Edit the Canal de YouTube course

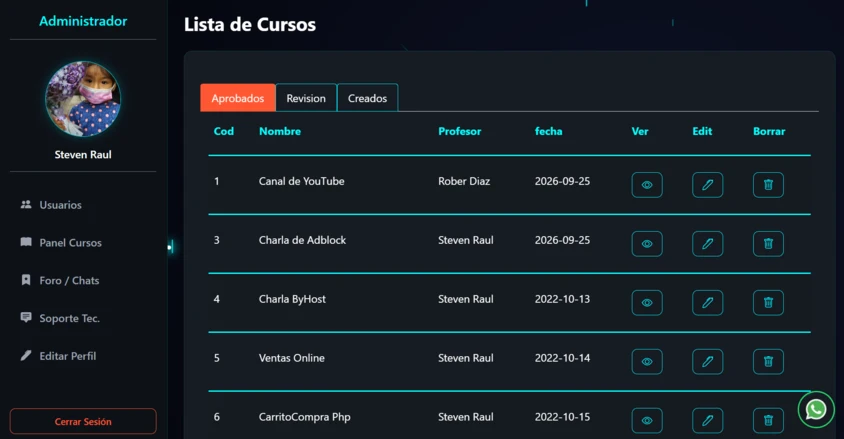[x=707, y=185]
